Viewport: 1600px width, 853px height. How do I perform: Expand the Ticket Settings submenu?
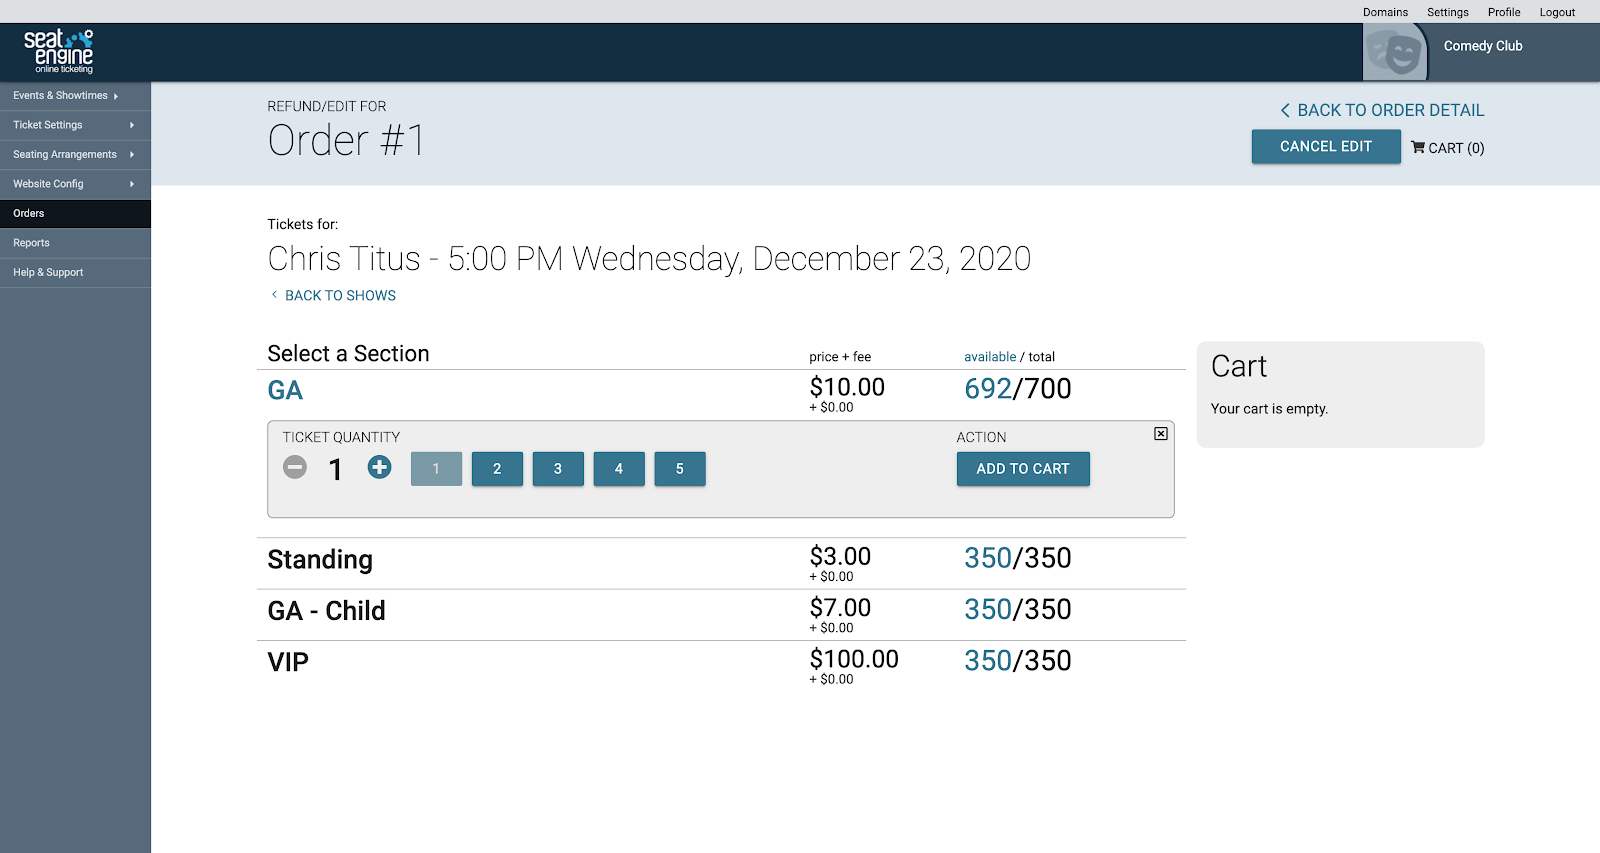pyautogui.click(x=75, y=125)
